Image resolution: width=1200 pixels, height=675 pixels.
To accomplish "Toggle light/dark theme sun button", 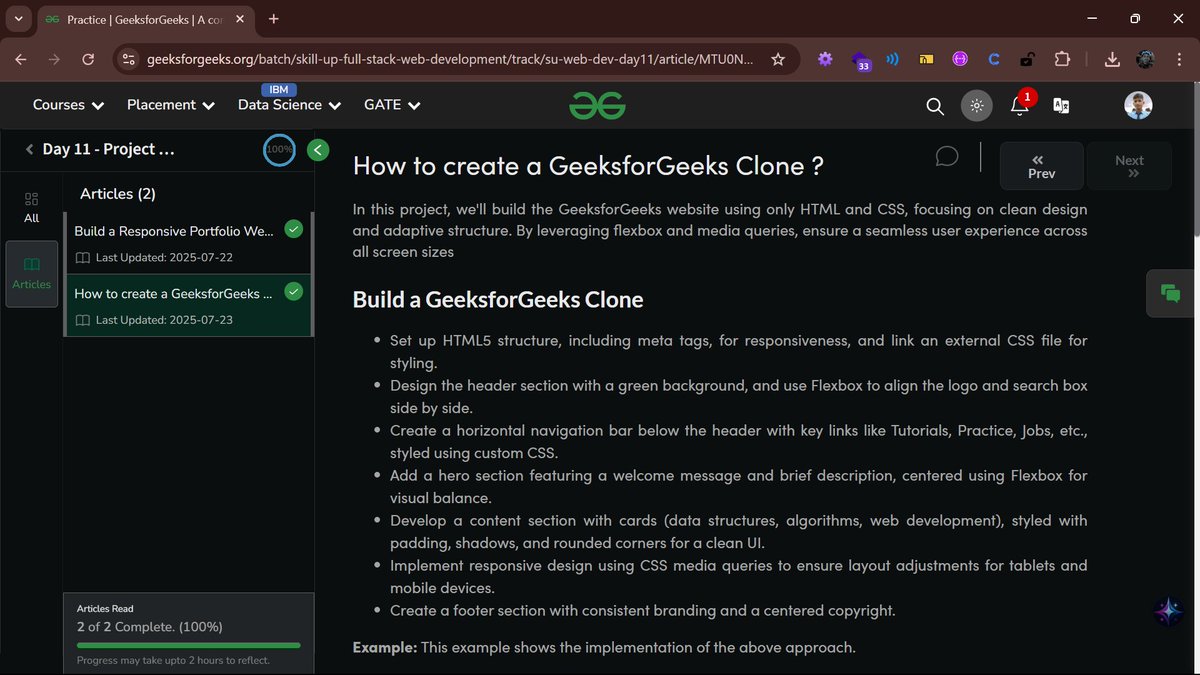I will (977, 106).
